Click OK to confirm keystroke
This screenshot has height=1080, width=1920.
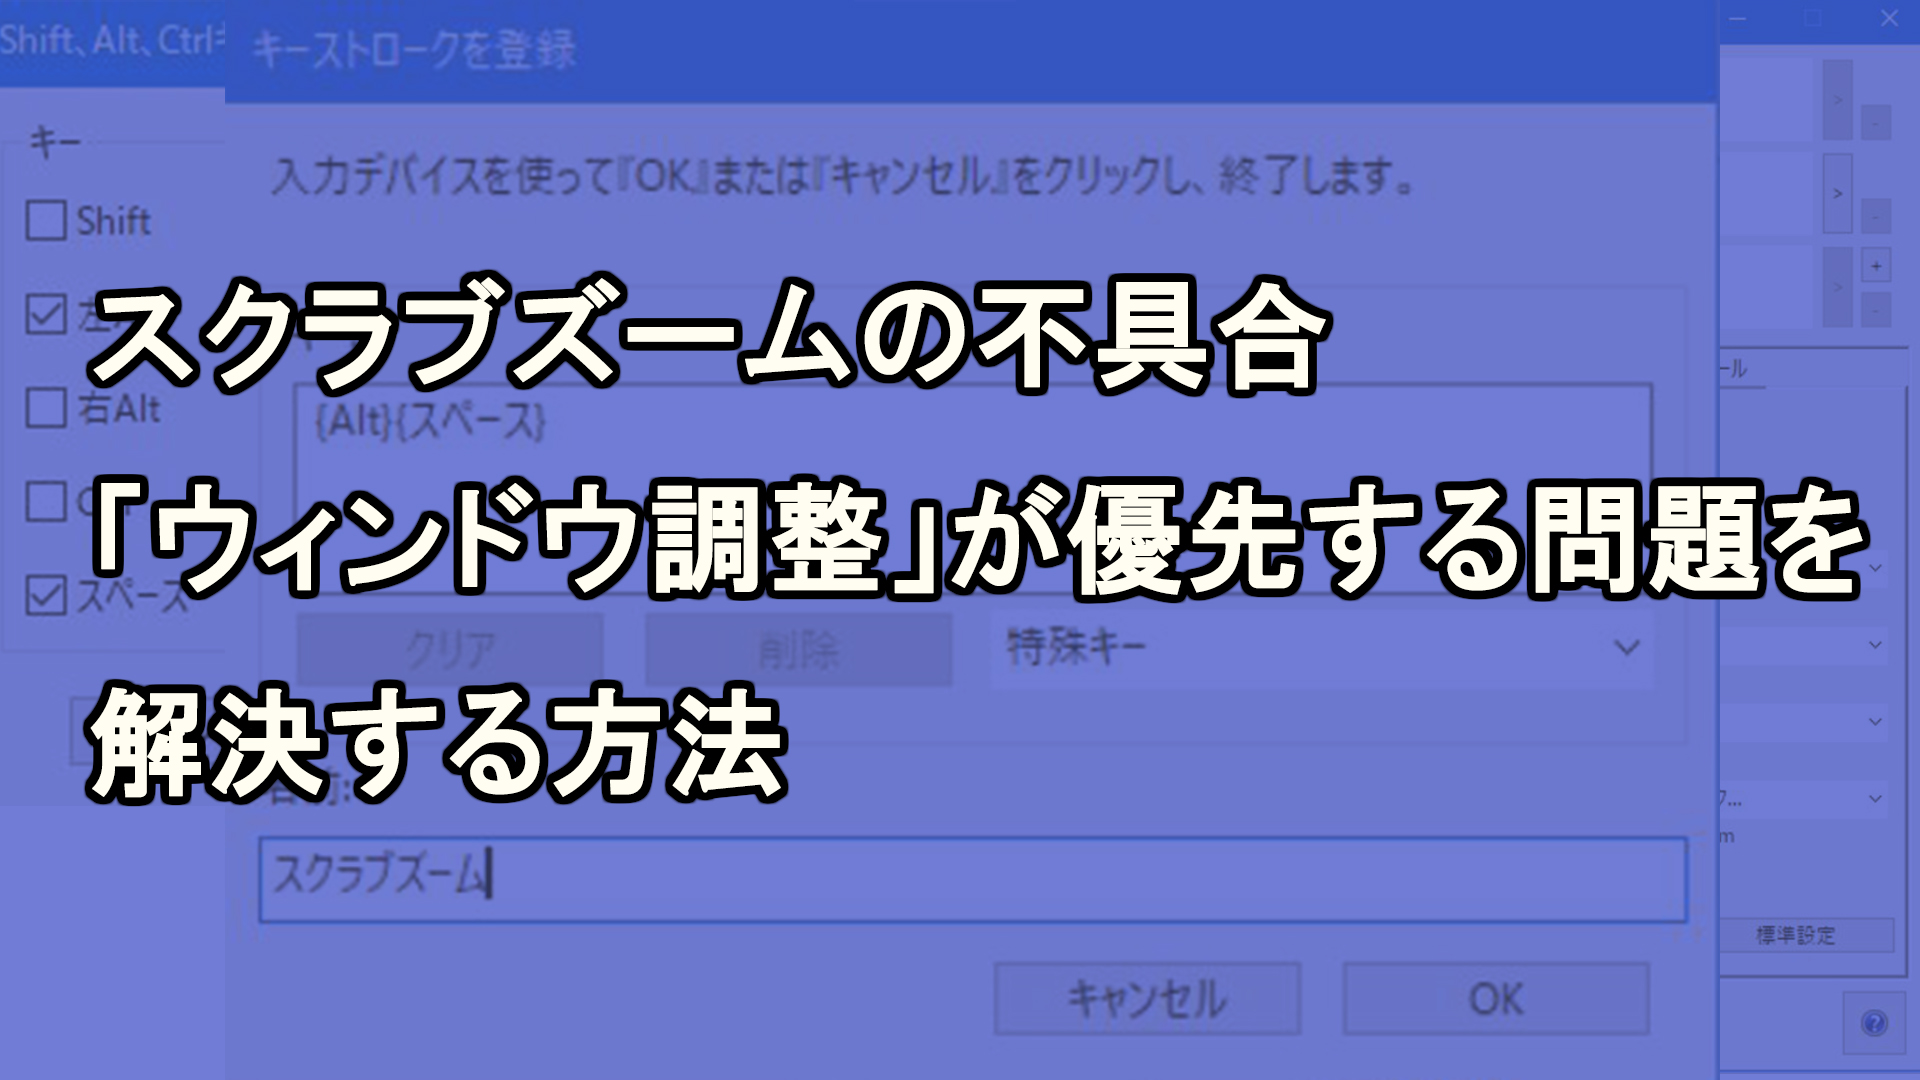(1495, 997)
